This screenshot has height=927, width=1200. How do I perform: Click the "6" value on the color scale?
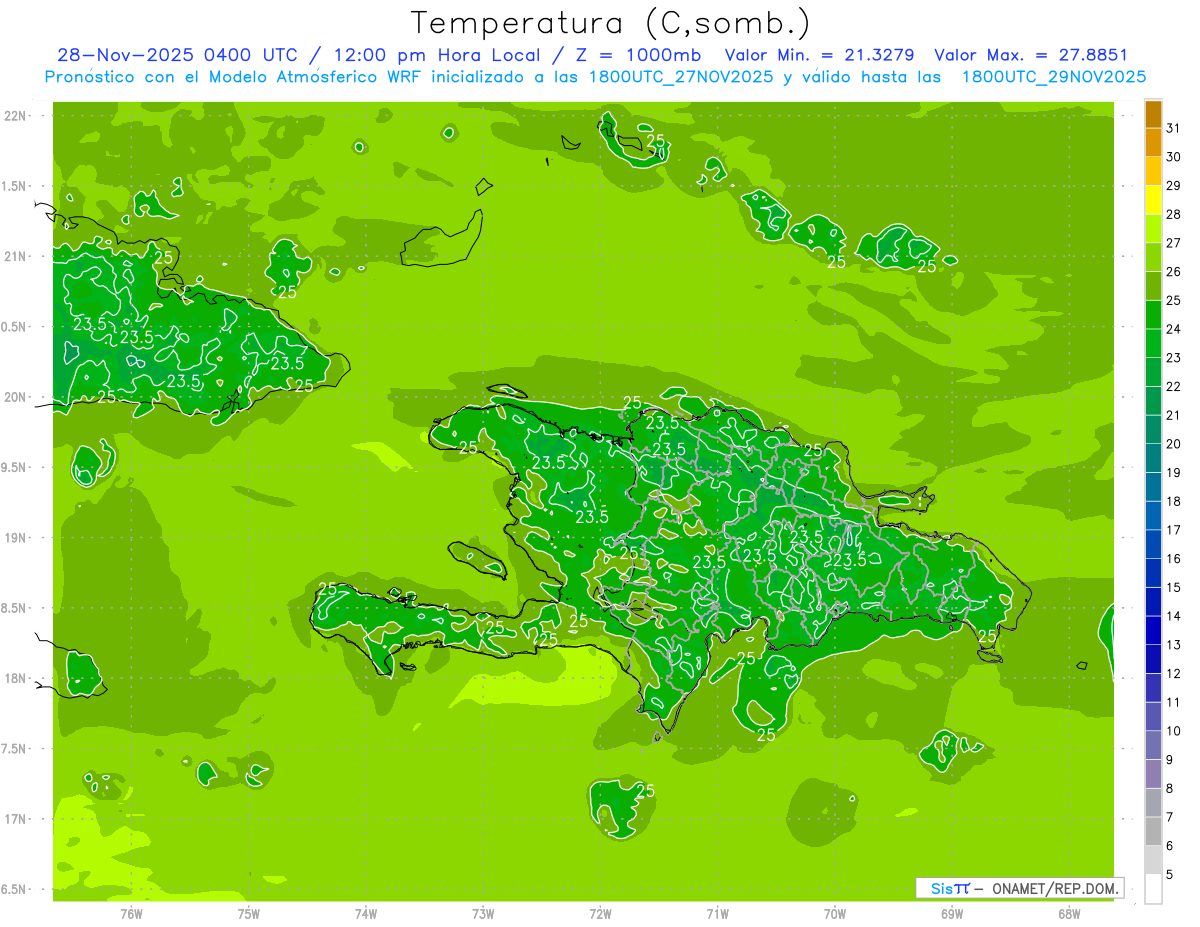tap(1170, 846)
